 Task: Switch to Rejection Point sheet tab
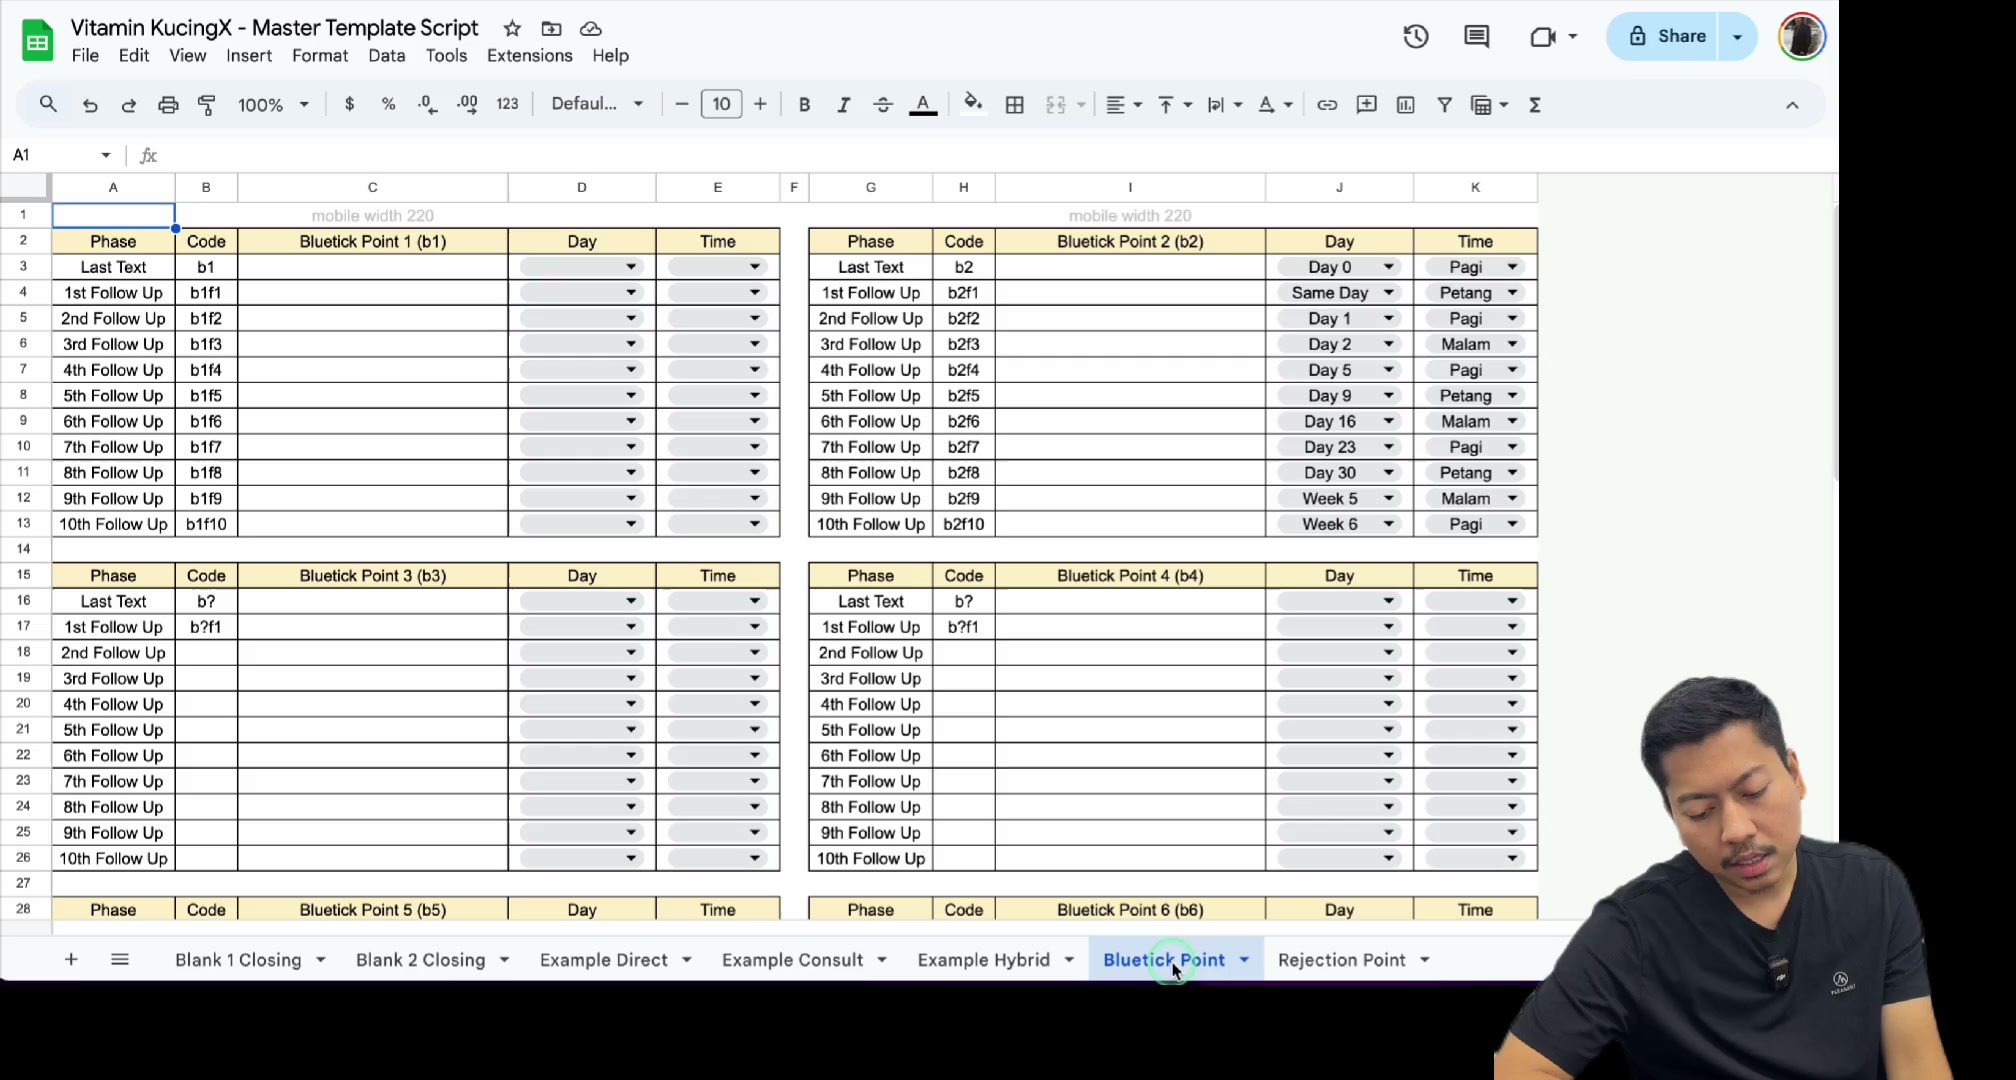pos(1341,960)
